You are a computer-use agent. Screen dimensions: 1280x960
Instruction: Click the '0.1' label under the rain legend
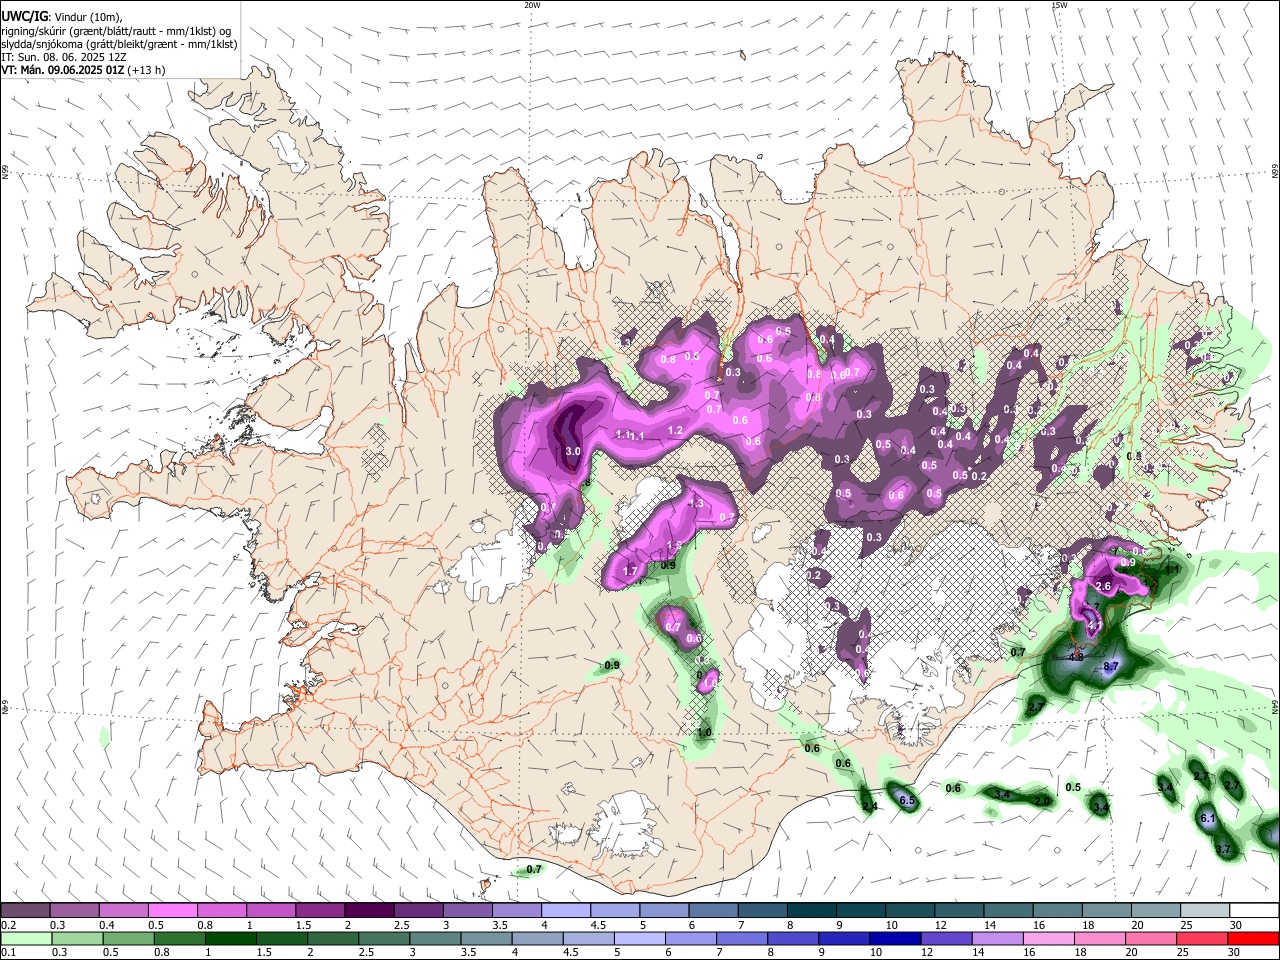(8, 952)
